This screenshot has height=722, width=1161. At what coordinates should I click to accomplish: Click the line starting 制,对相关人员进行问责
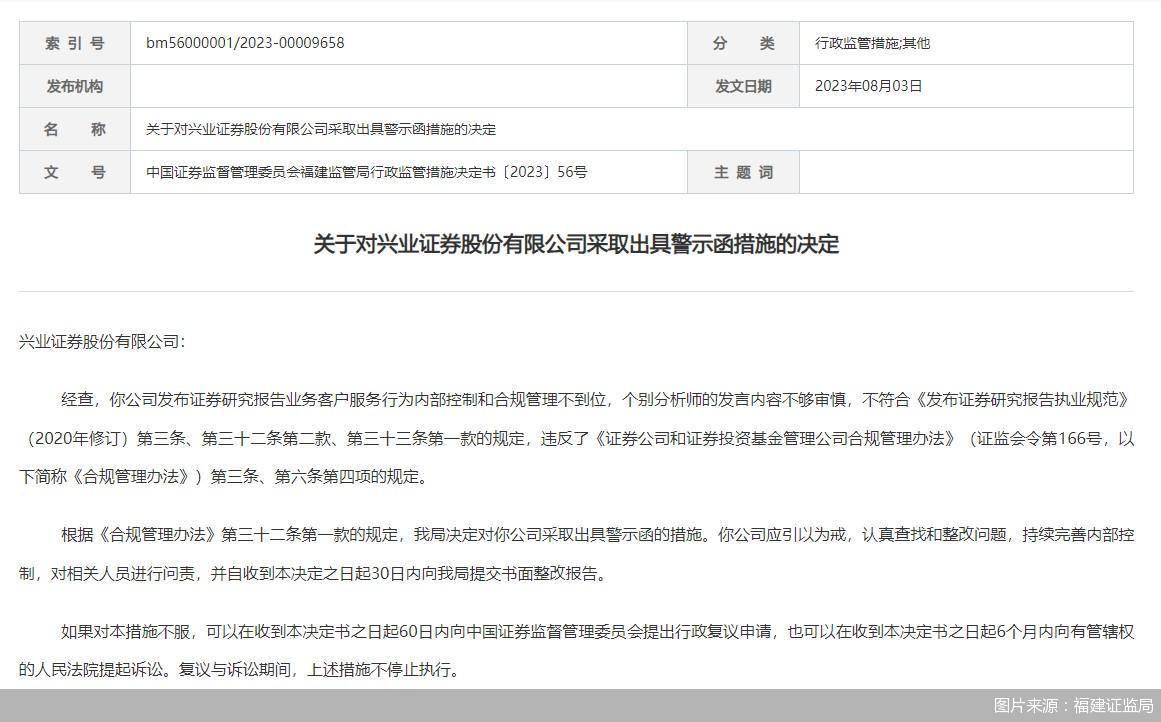[x=313, y=573]
